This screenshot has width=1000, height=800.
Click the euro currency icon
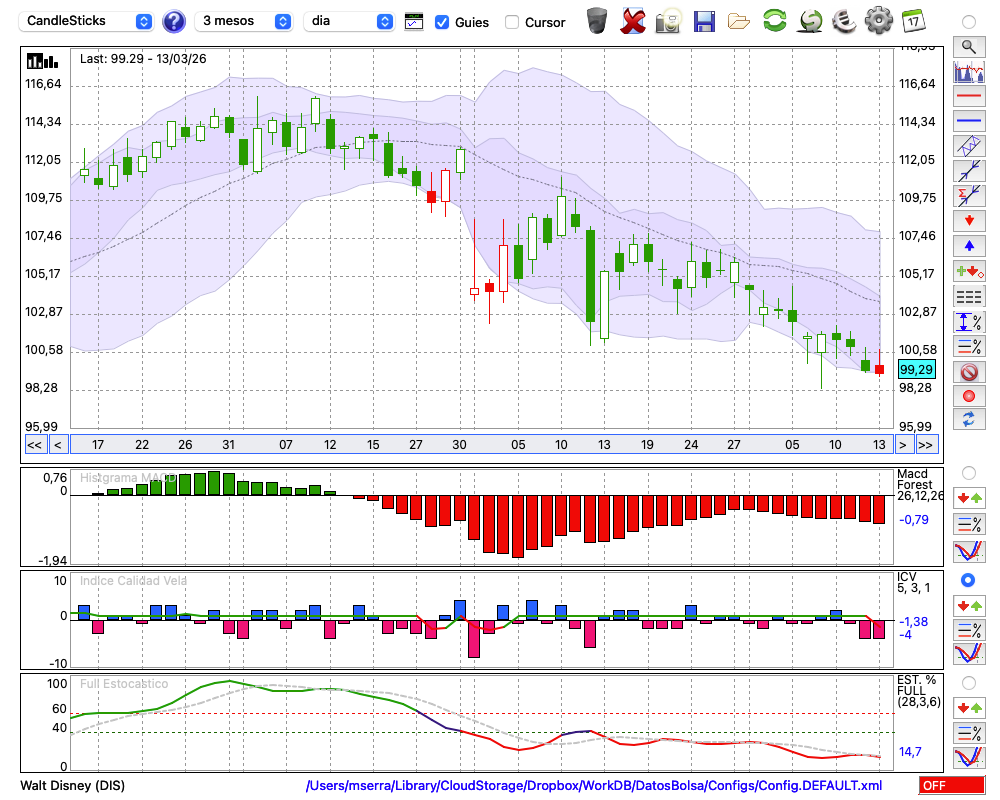coord(844,21)
